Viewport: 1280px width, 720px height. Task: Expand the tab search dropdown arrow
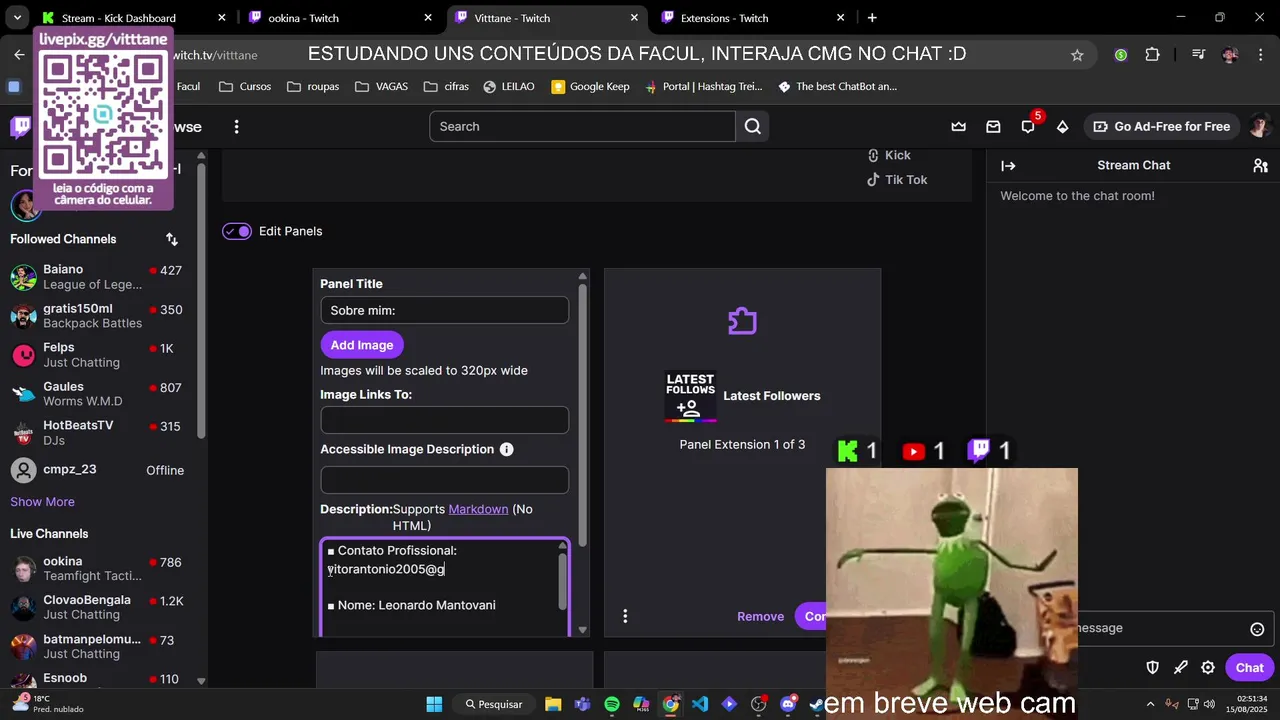coord(17,18)
